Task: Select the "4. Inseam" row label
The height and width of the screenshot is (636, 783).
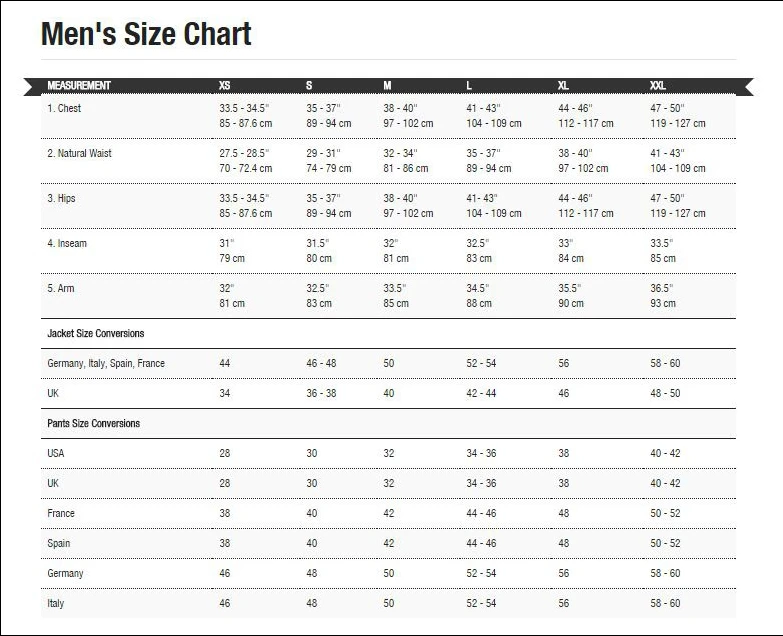Action: tap(67, 243)
